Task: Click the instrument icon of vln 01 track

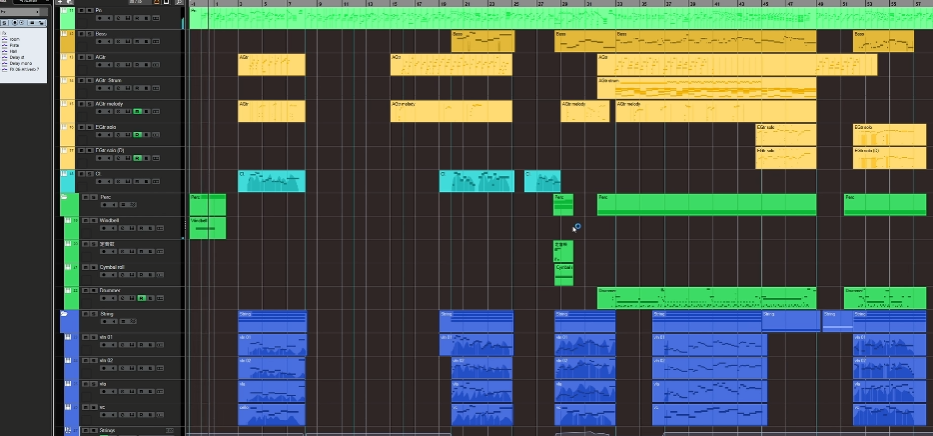Action: point(66,338)
